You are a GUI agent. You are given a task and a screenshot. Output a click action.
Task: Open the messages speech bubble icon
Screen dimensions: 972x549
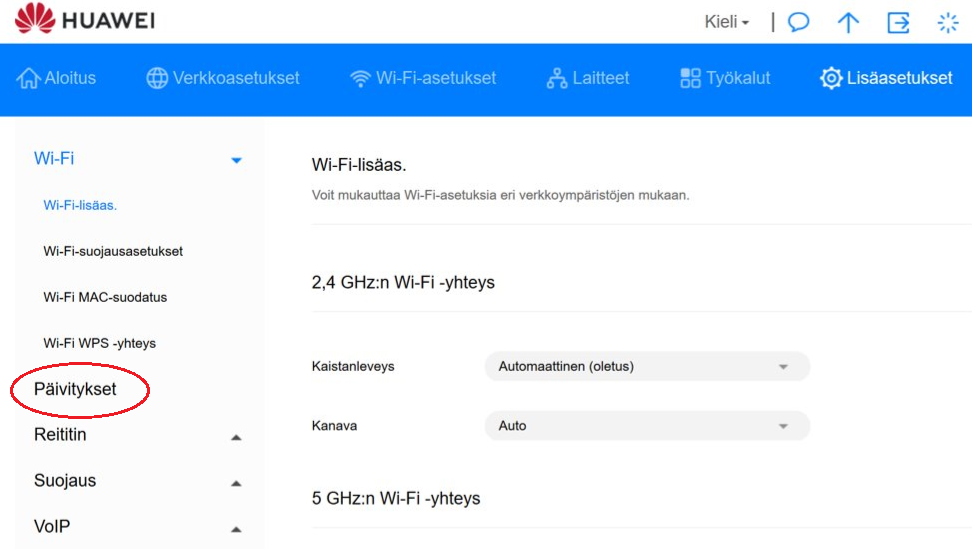coord(798,22)
